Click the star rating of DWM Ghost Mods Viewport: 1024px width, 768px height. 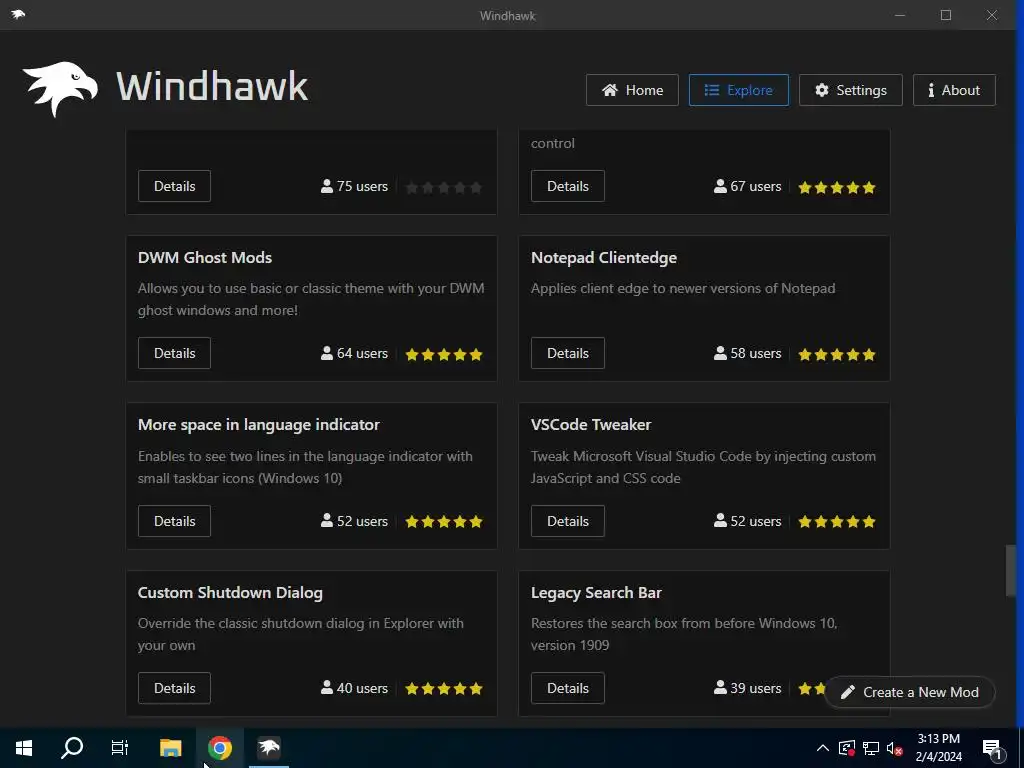(443, 355)
